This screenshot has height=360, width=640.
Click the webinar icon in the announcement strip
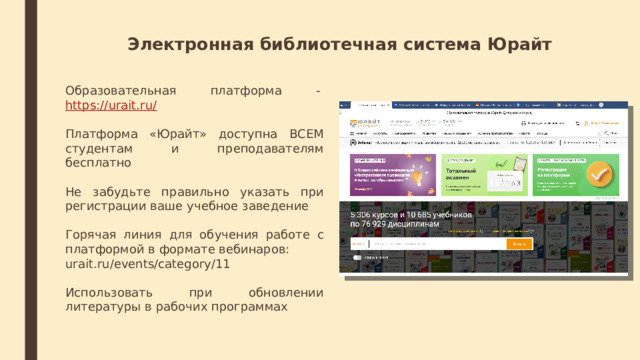(x=353, y=143)
